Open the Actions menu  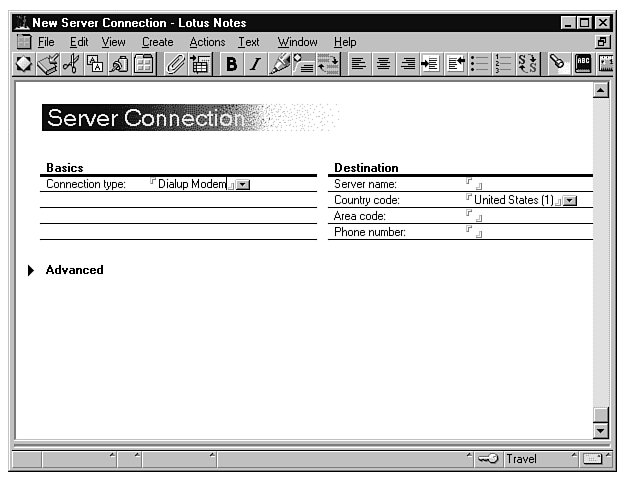tap(207, 42)
